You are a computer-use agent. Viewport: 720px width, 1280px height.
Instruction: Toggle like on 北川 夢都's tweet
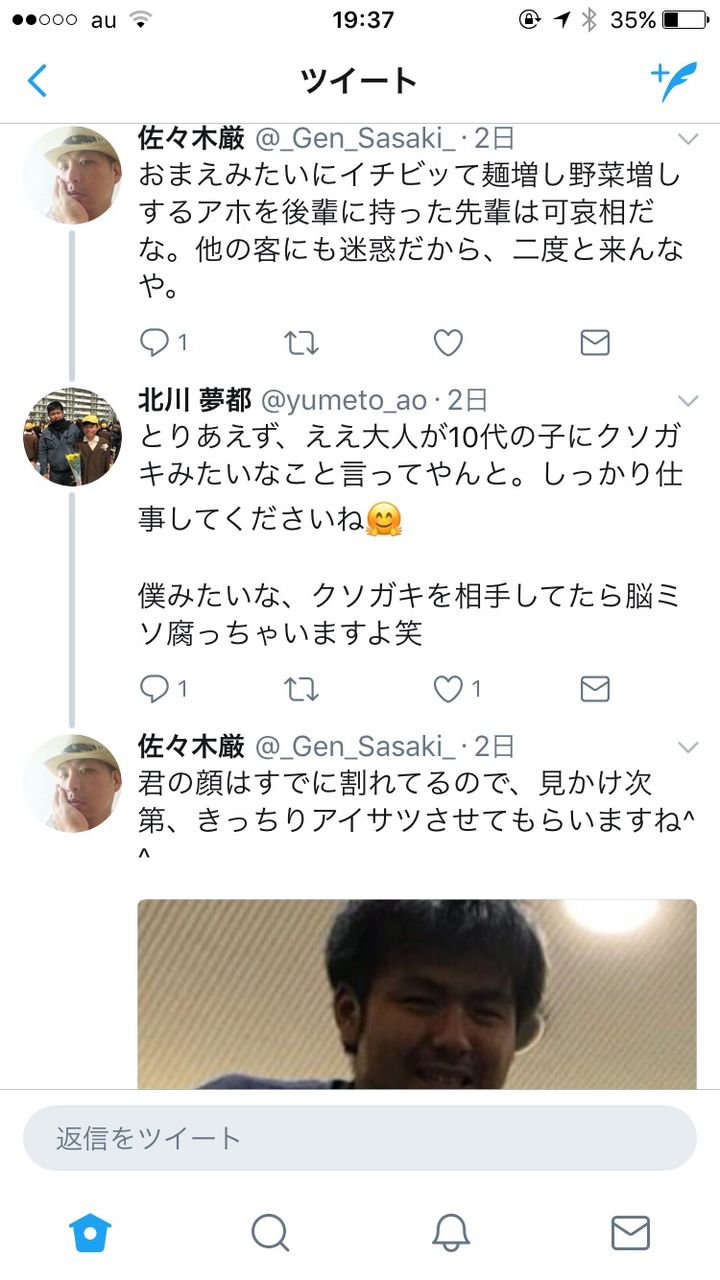(457, 689)
